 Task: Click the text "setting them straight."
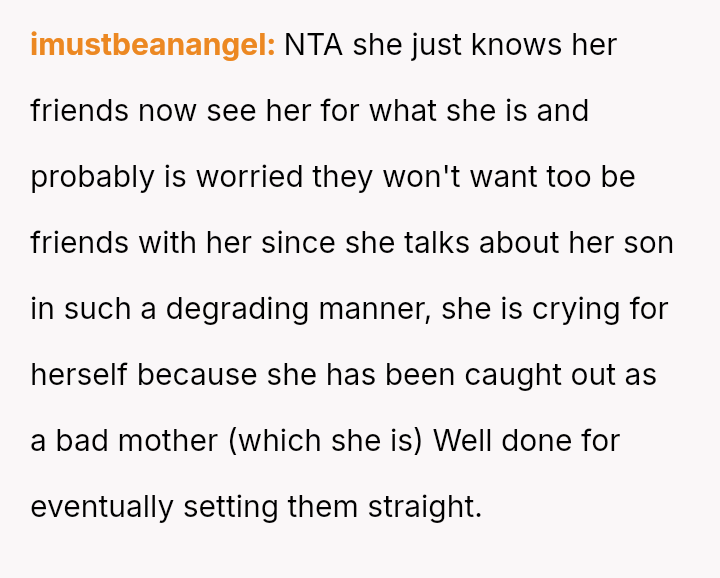333,507
